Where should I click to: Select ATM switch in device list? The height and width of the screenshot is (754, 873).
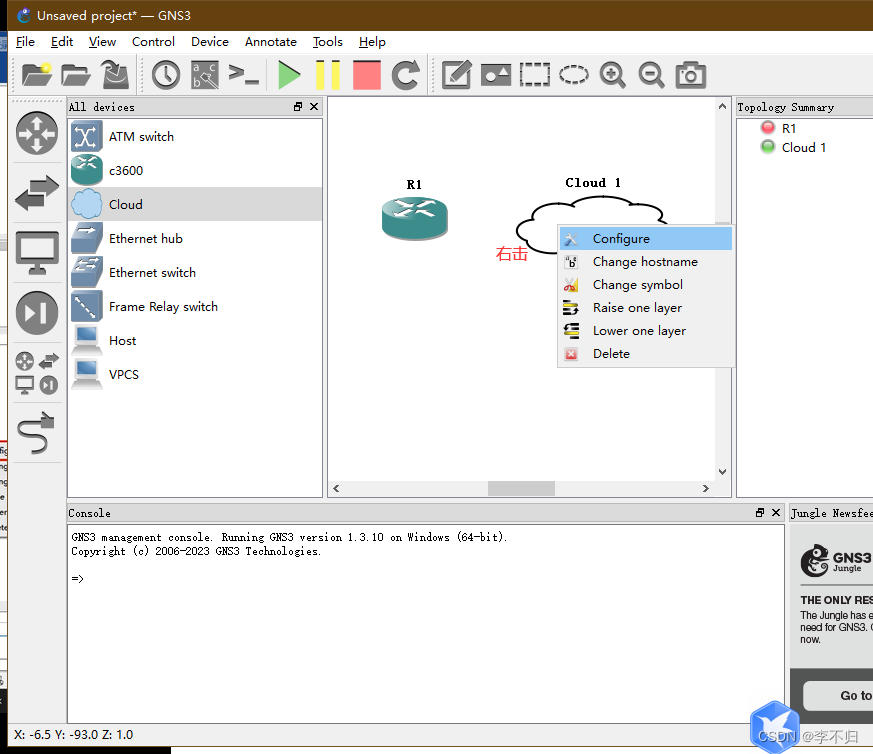tap(195, 136)
